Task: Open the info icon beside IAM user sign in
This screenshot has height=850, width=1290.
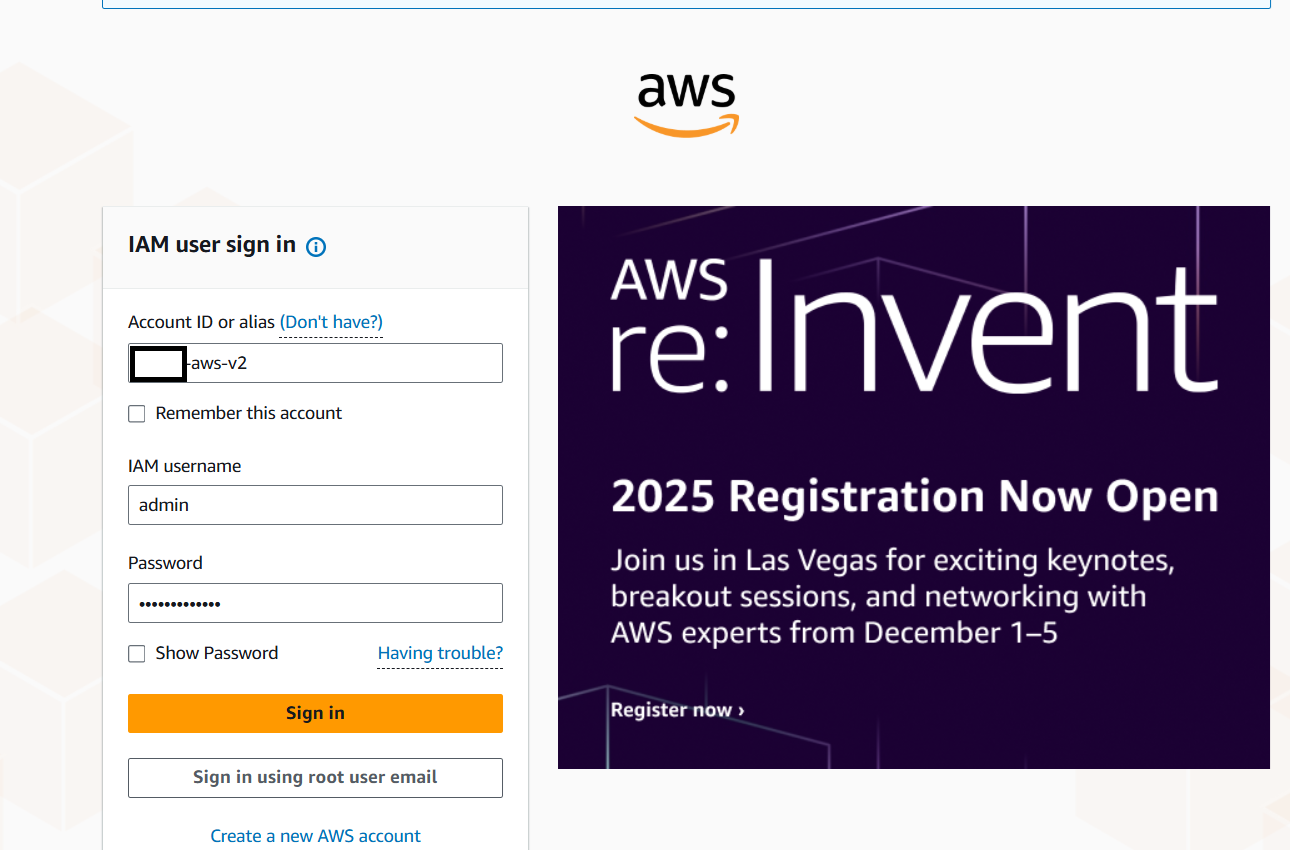Action: (316, 247)
